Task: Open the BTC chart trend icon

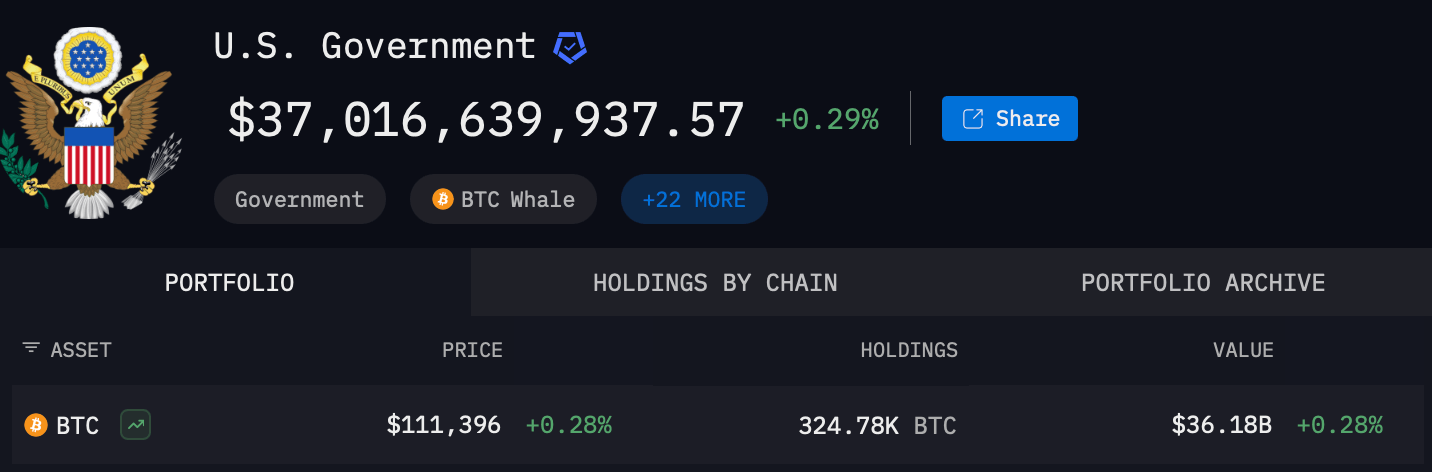Action: [x=135, y=425]
